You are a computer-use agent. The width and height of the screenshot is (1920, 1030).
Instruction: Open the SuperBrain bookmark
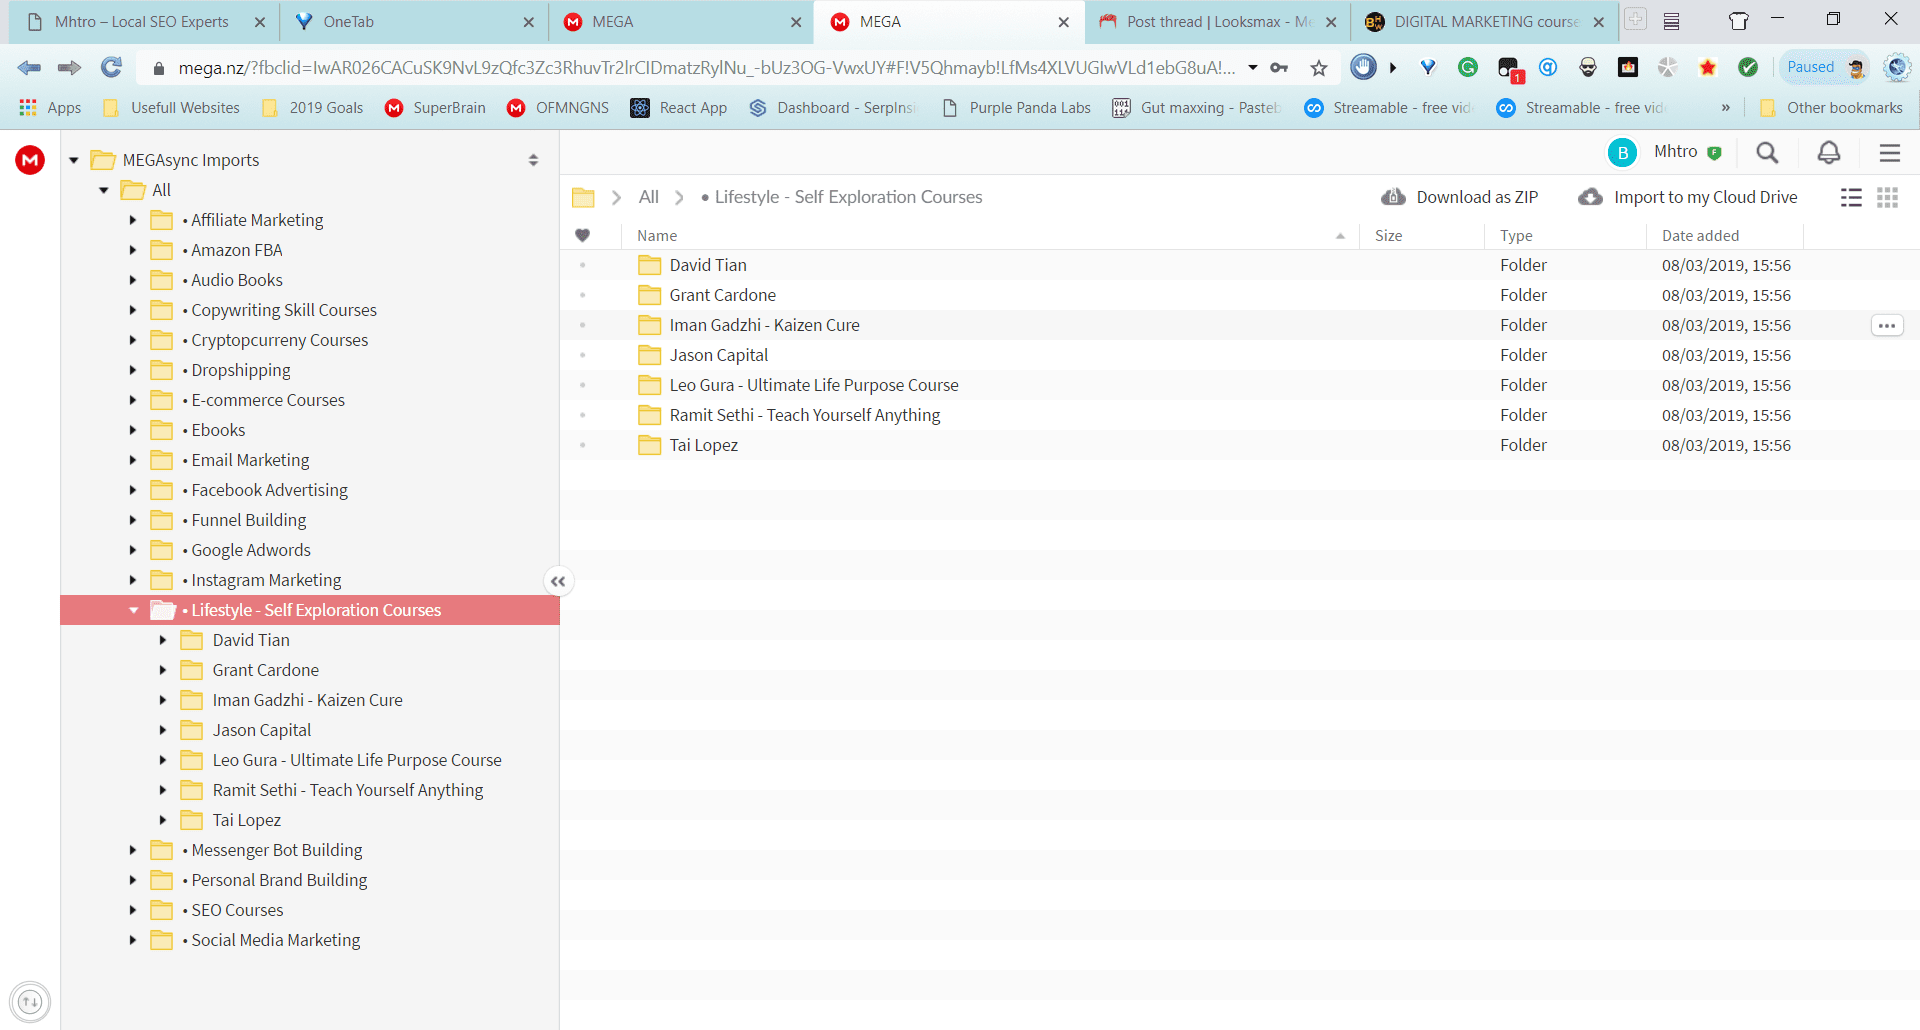click(x=436, y=107)
